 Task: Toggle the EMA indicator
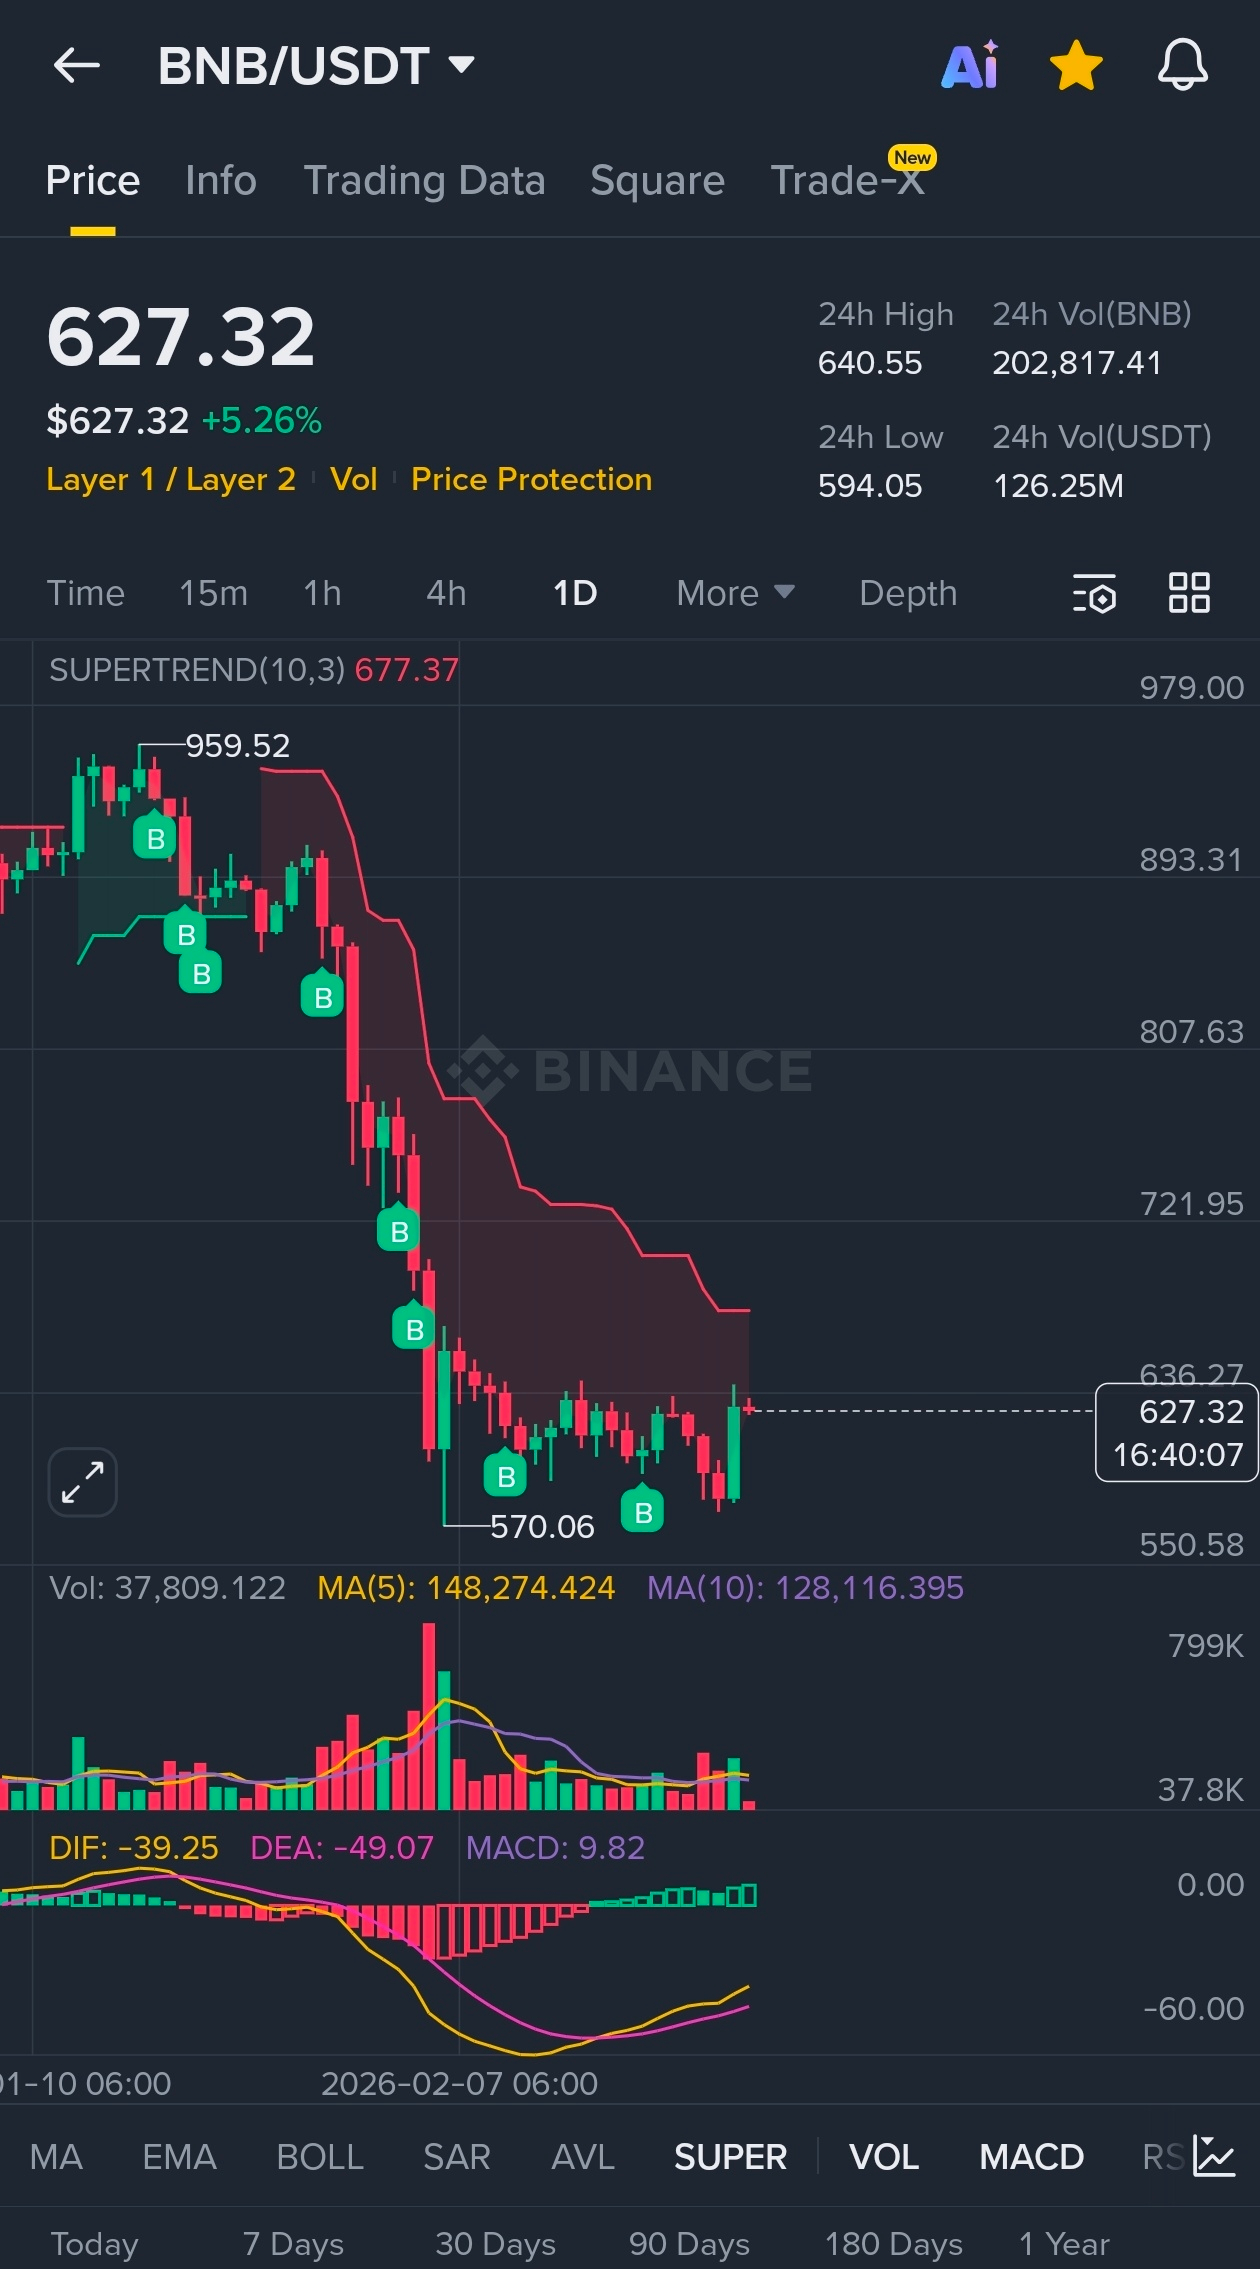click(x=179, y=2157)
